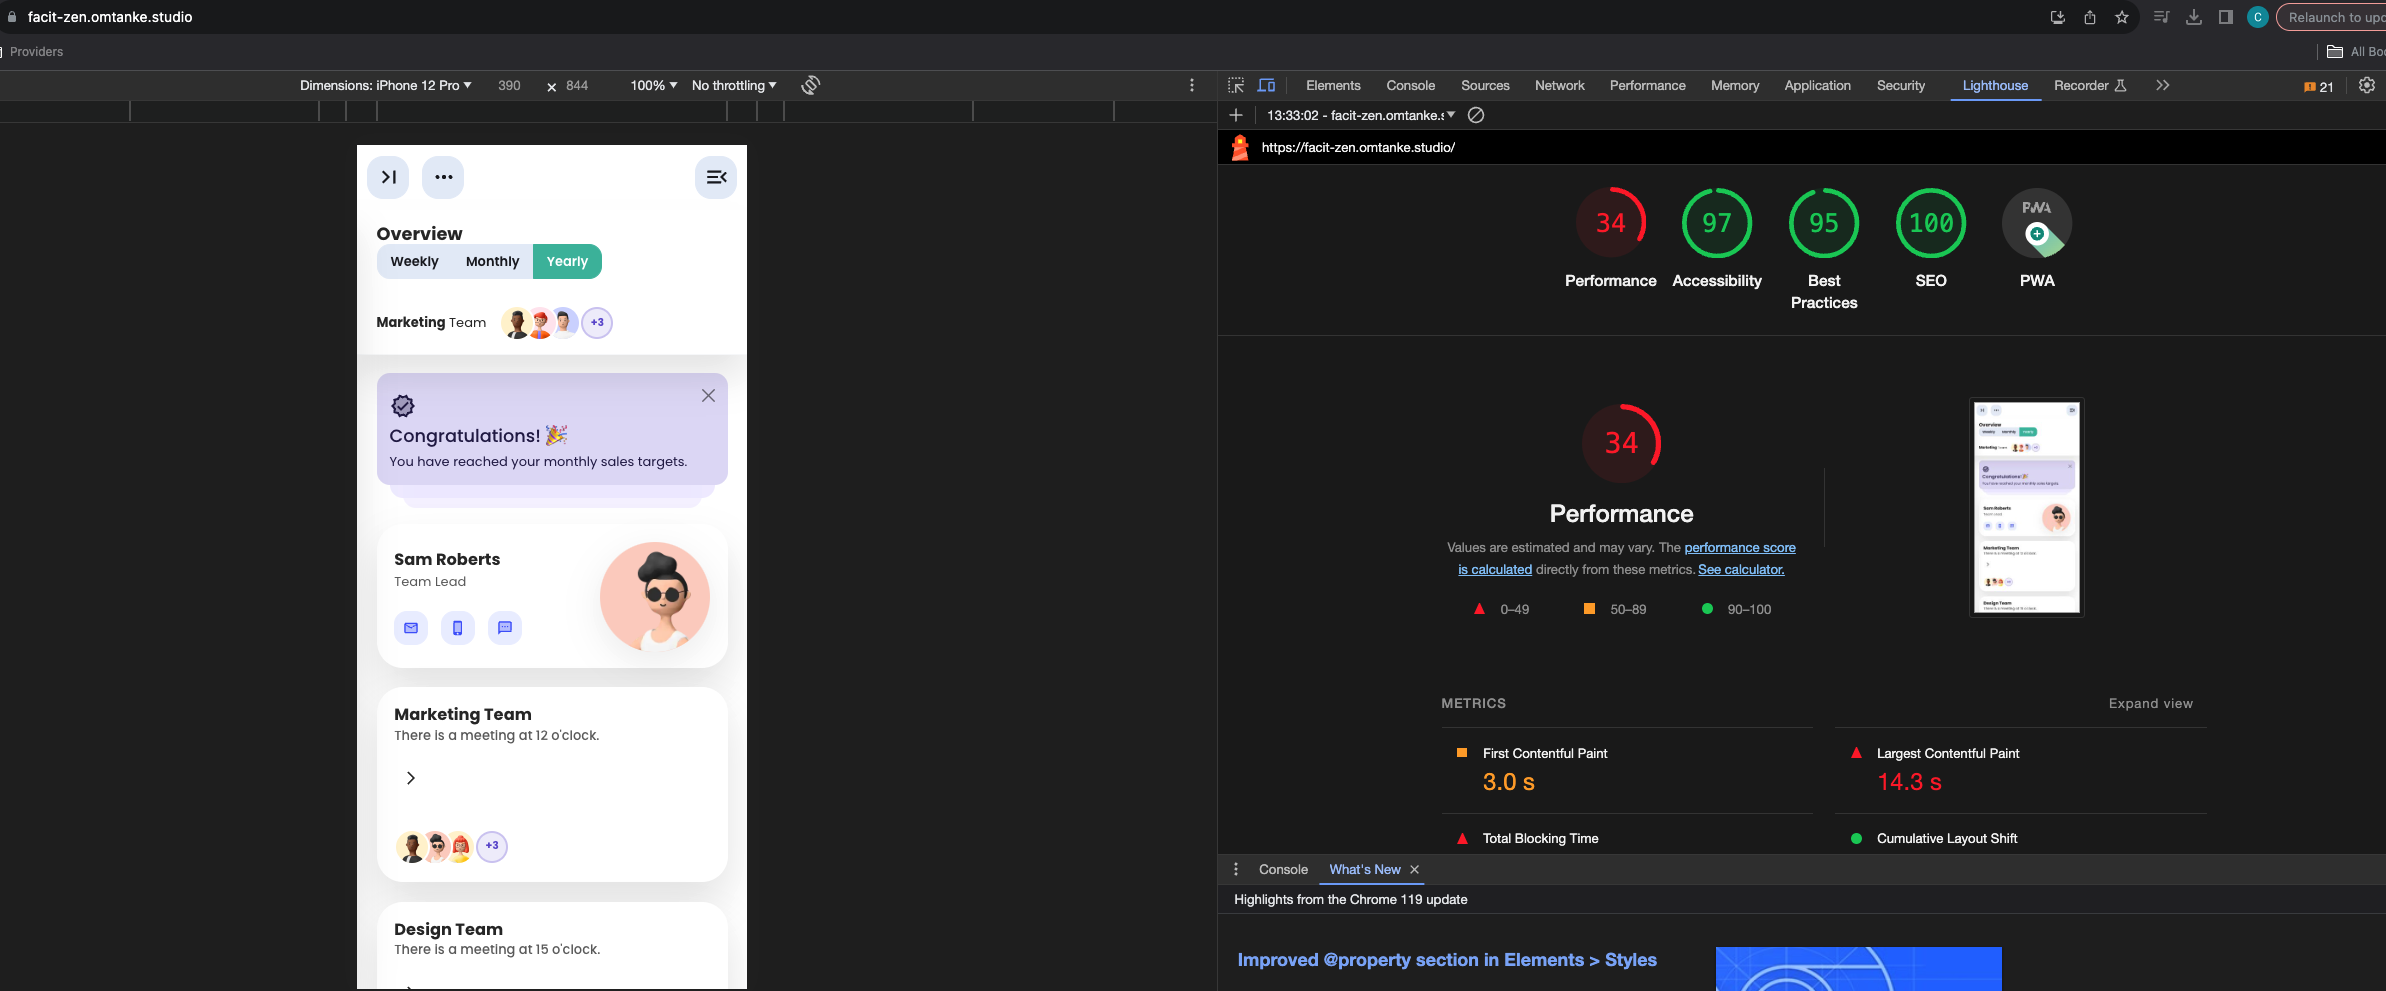Switch to the Sources tab
Screen dimensions: 2386x991
coord(1485,86)
